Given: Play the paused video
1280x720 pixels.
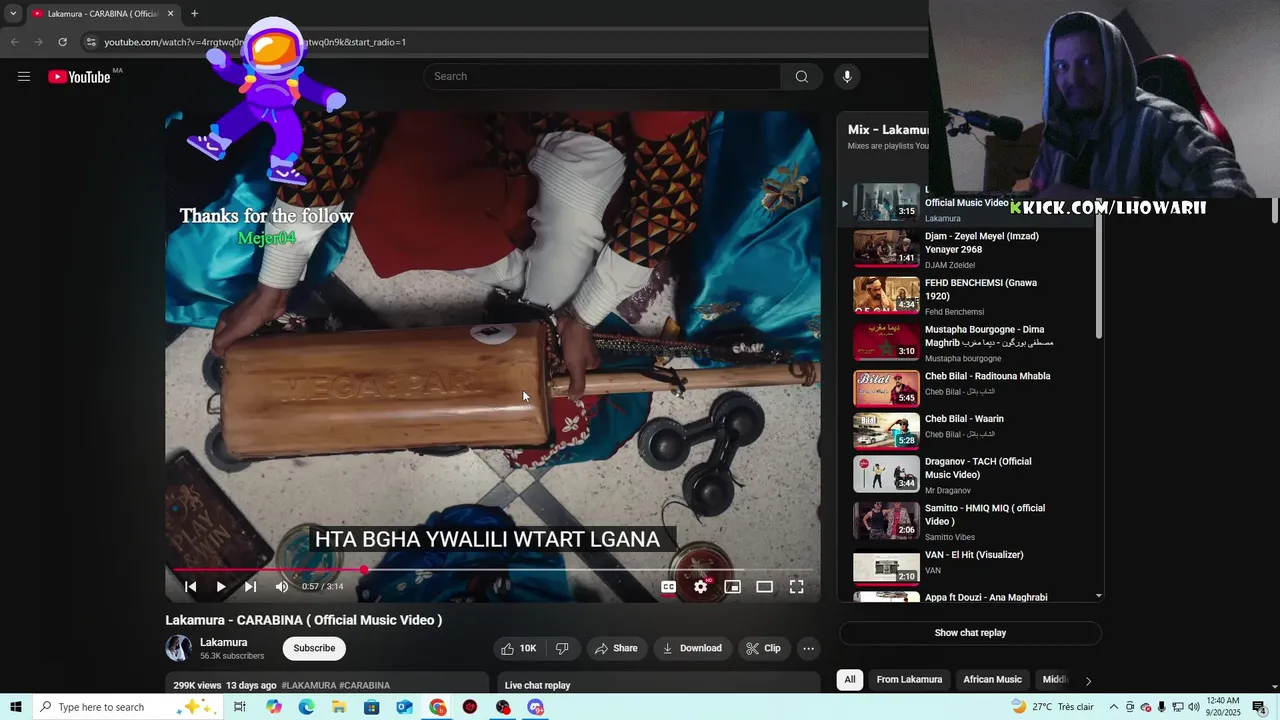Looking at the screenshot, I should 221,587.
